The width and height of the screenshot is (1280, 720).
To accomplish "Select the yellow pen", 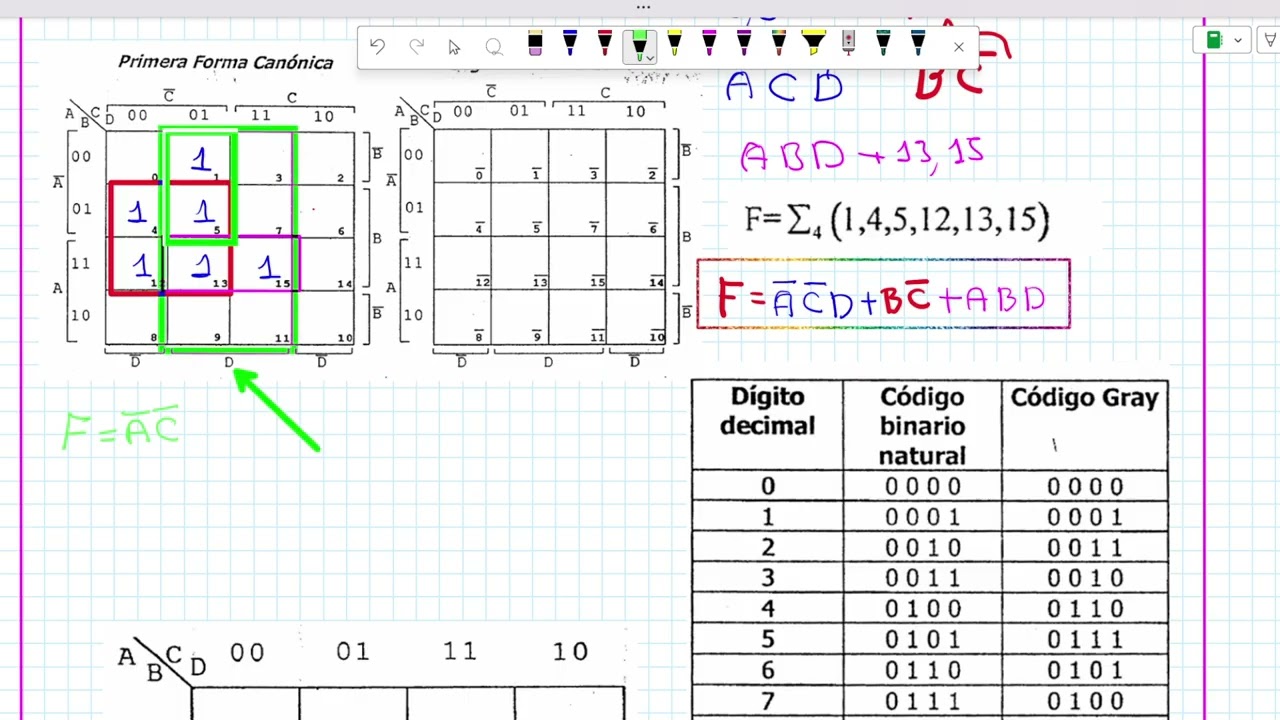I will click(x=674, y=43).
